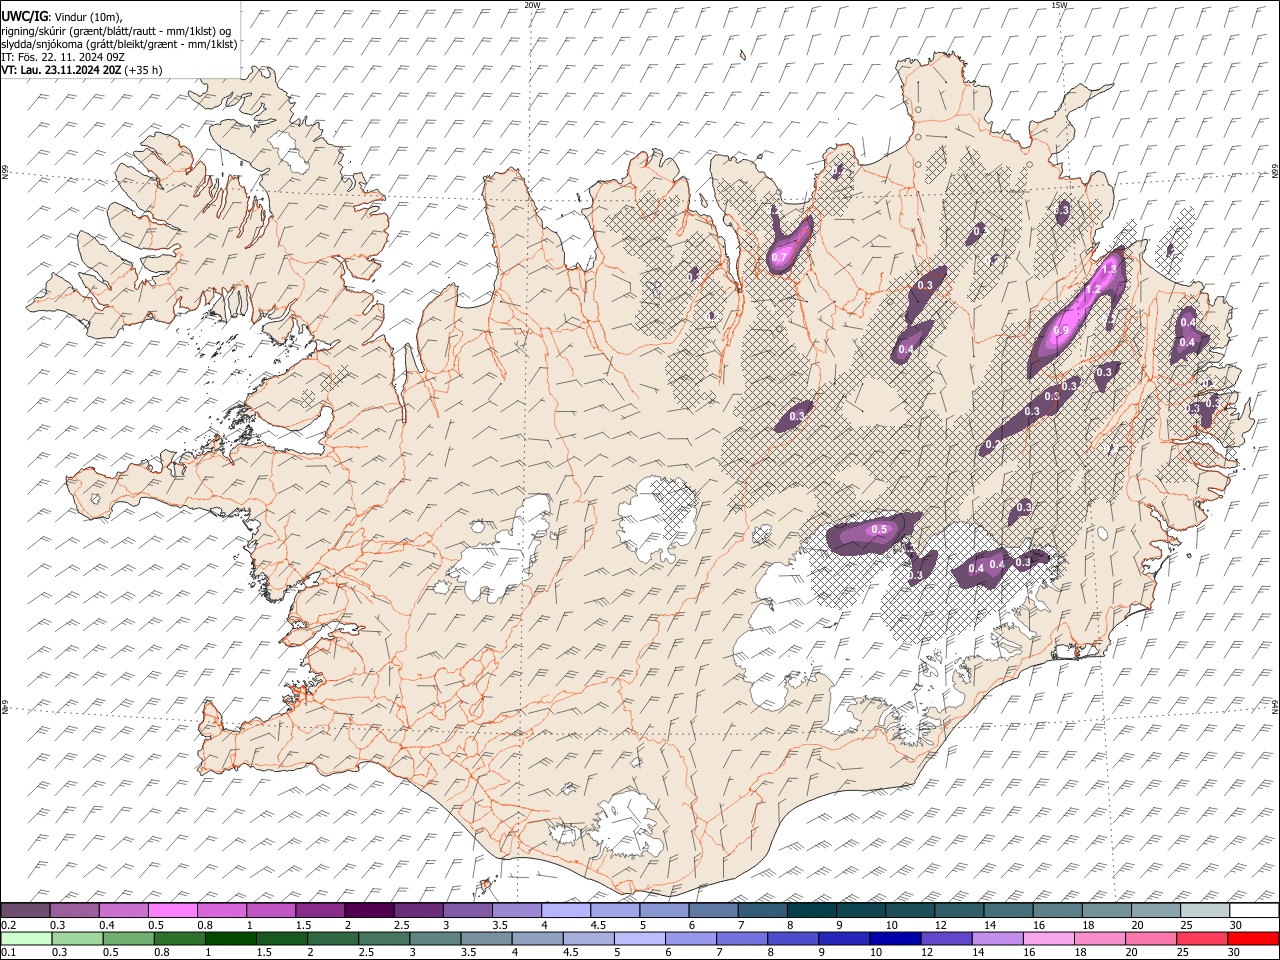Click the 20W longitude label
The height and width of the screenshot is (960, 1280).
(x=532, y=5)
